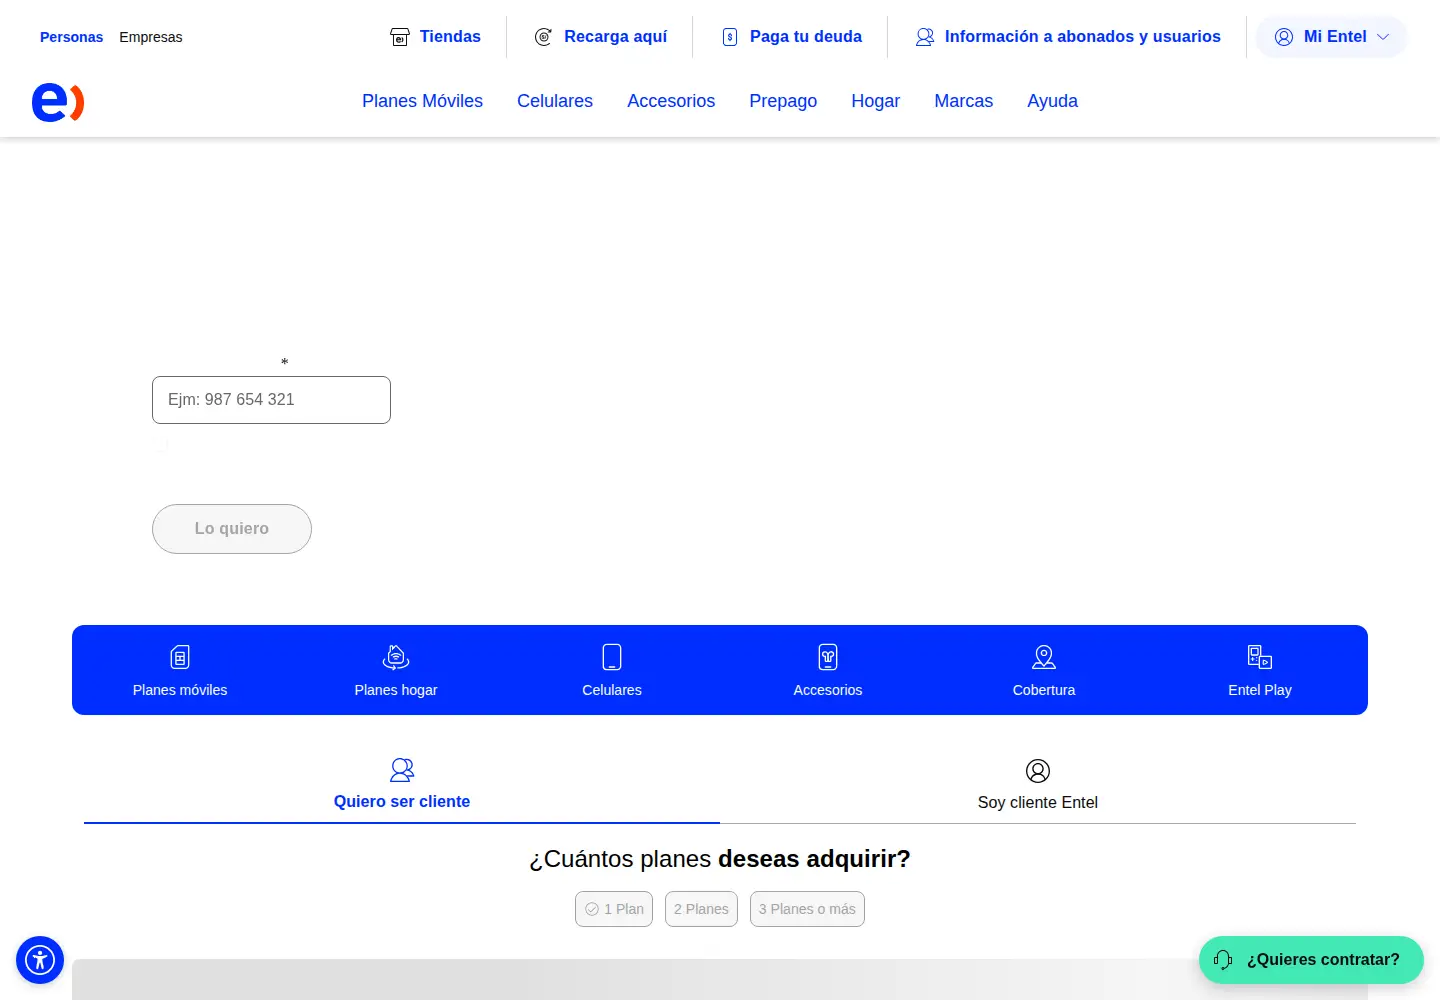
Task: Click the Planes hogar wifi icon
Action: coord(396,657)
